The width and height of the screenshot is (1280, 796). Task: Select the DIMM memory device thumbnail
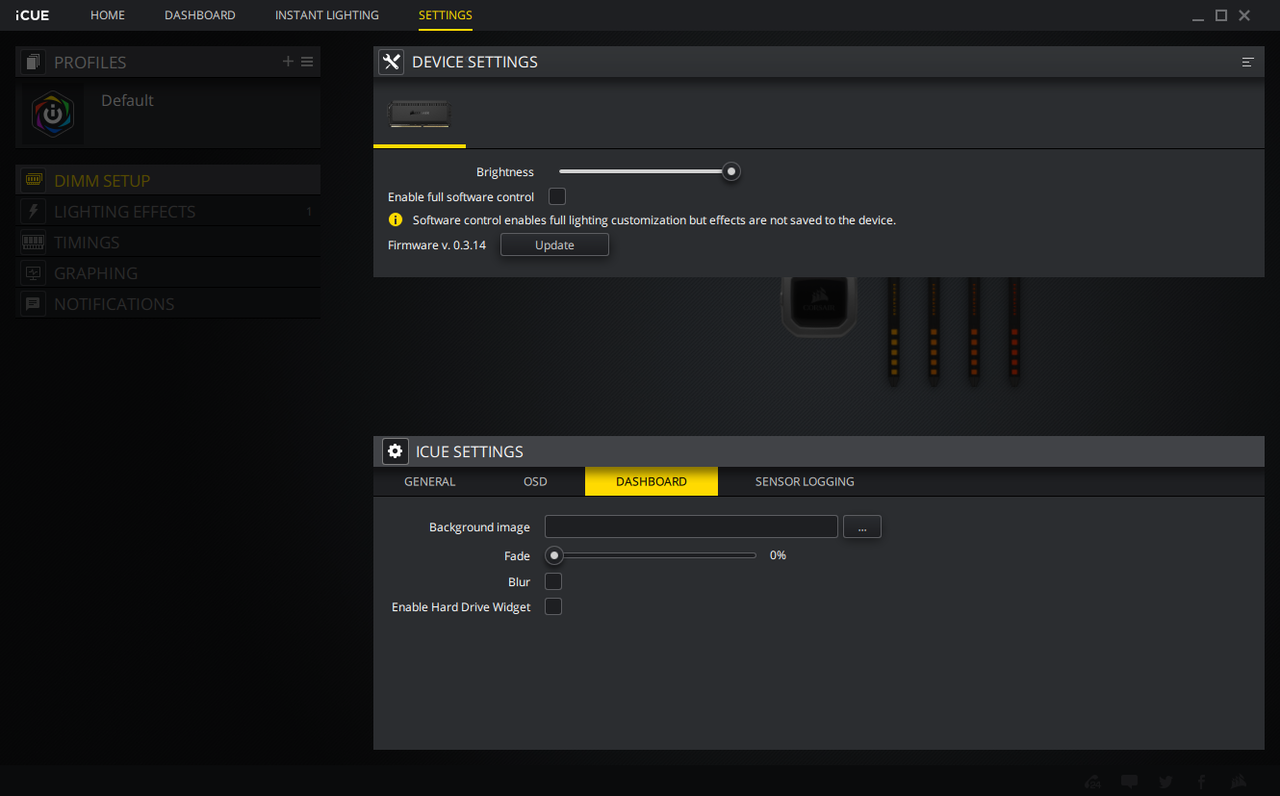419,113
